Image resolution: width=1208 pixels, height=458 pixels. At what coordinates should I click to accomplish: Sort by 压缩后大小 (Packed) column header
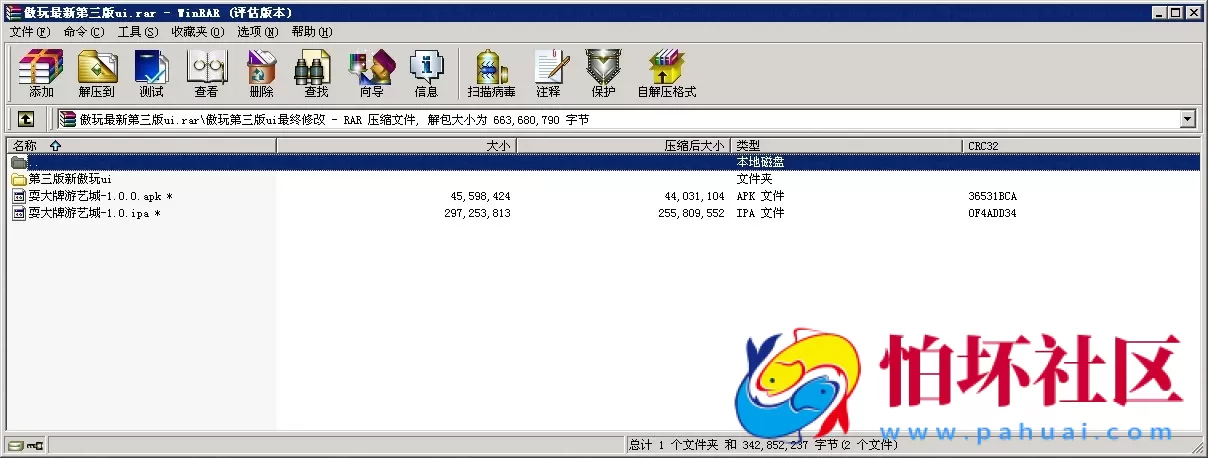pos(623,146)
